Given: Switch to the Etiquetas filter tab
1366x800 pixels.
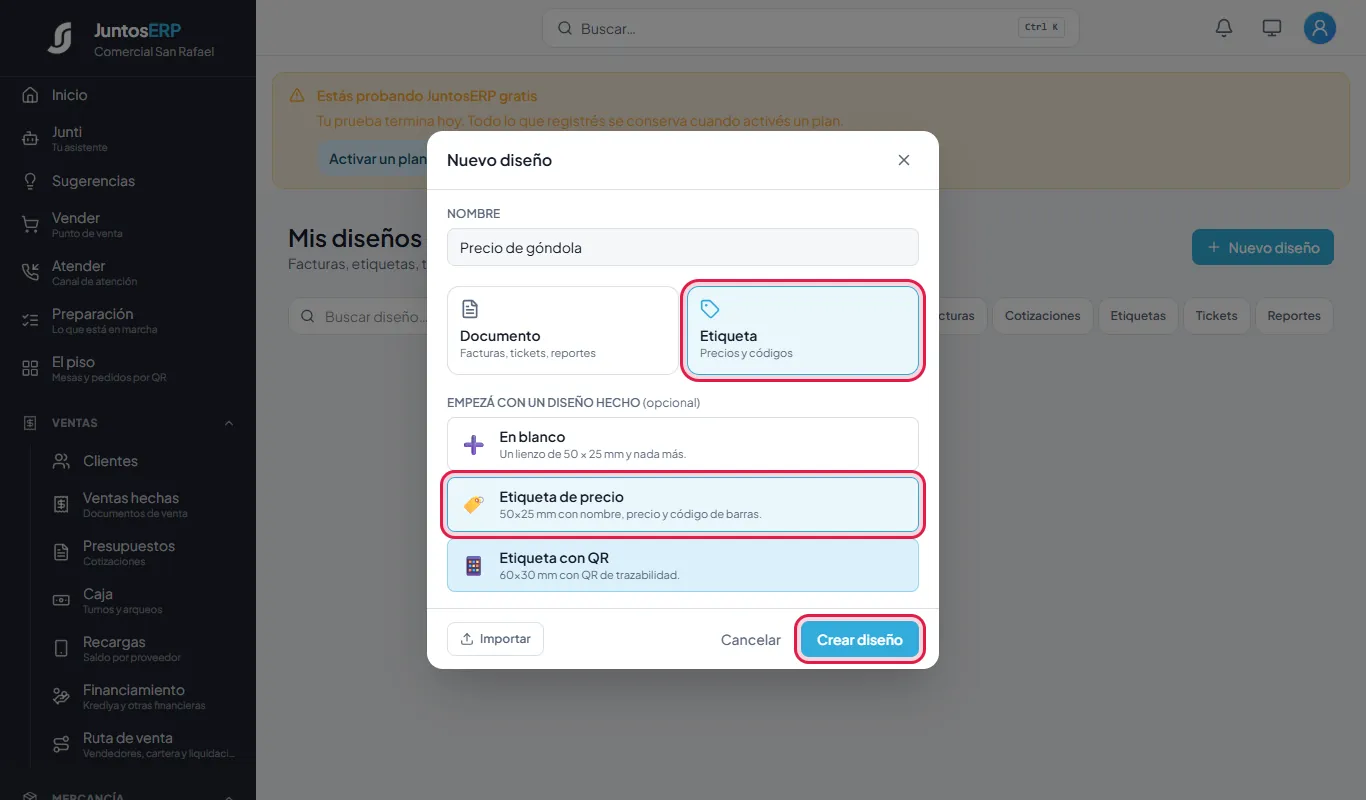Looking at the screenshot, I should click(x=1138, y=316).
